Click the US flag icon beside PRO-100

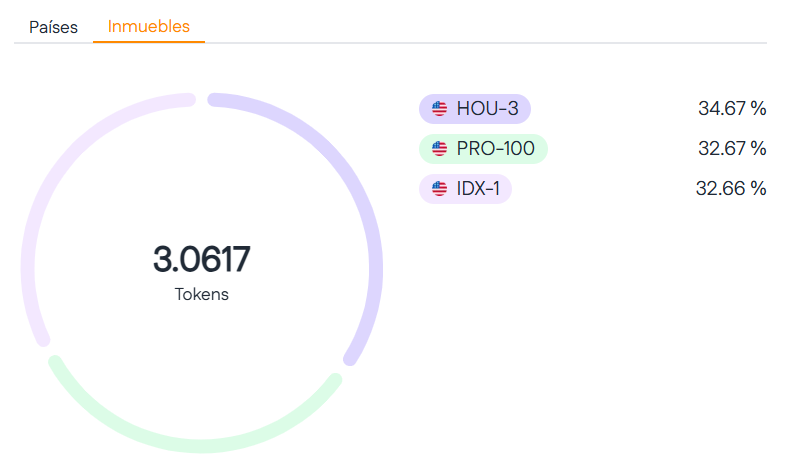coord(439,149)
